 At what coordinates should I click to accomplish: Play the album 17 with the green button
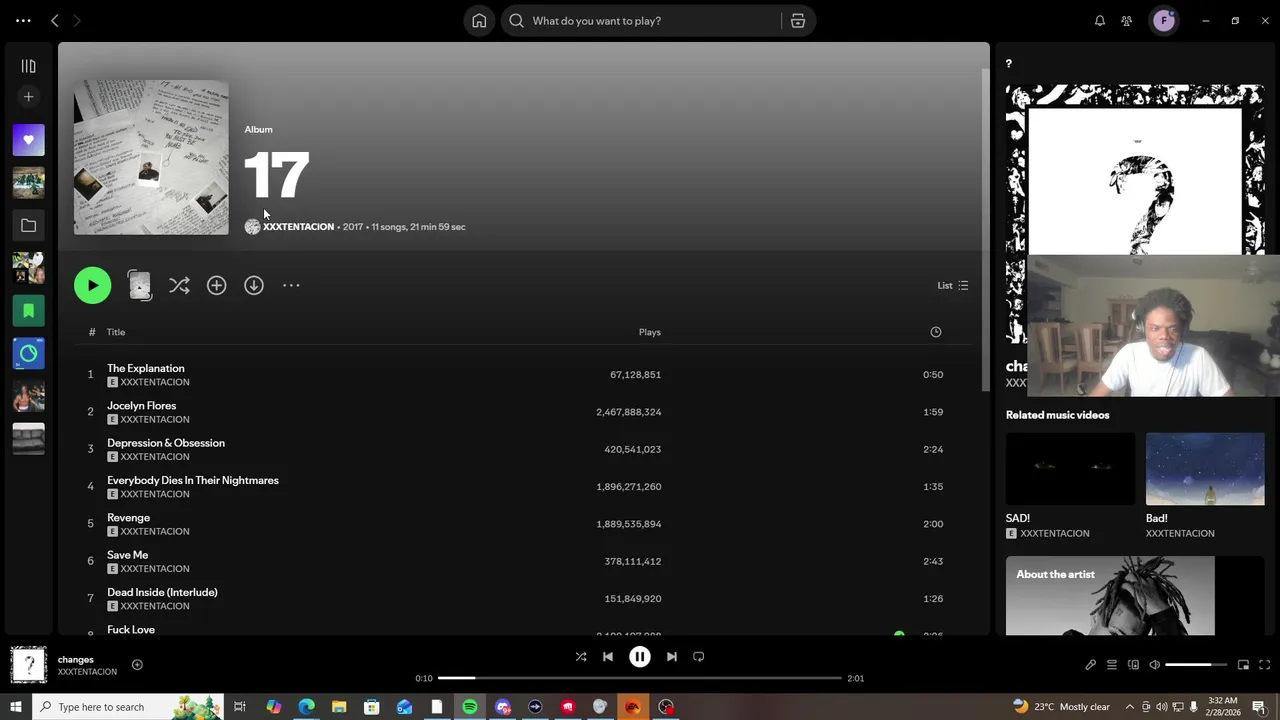93,286
